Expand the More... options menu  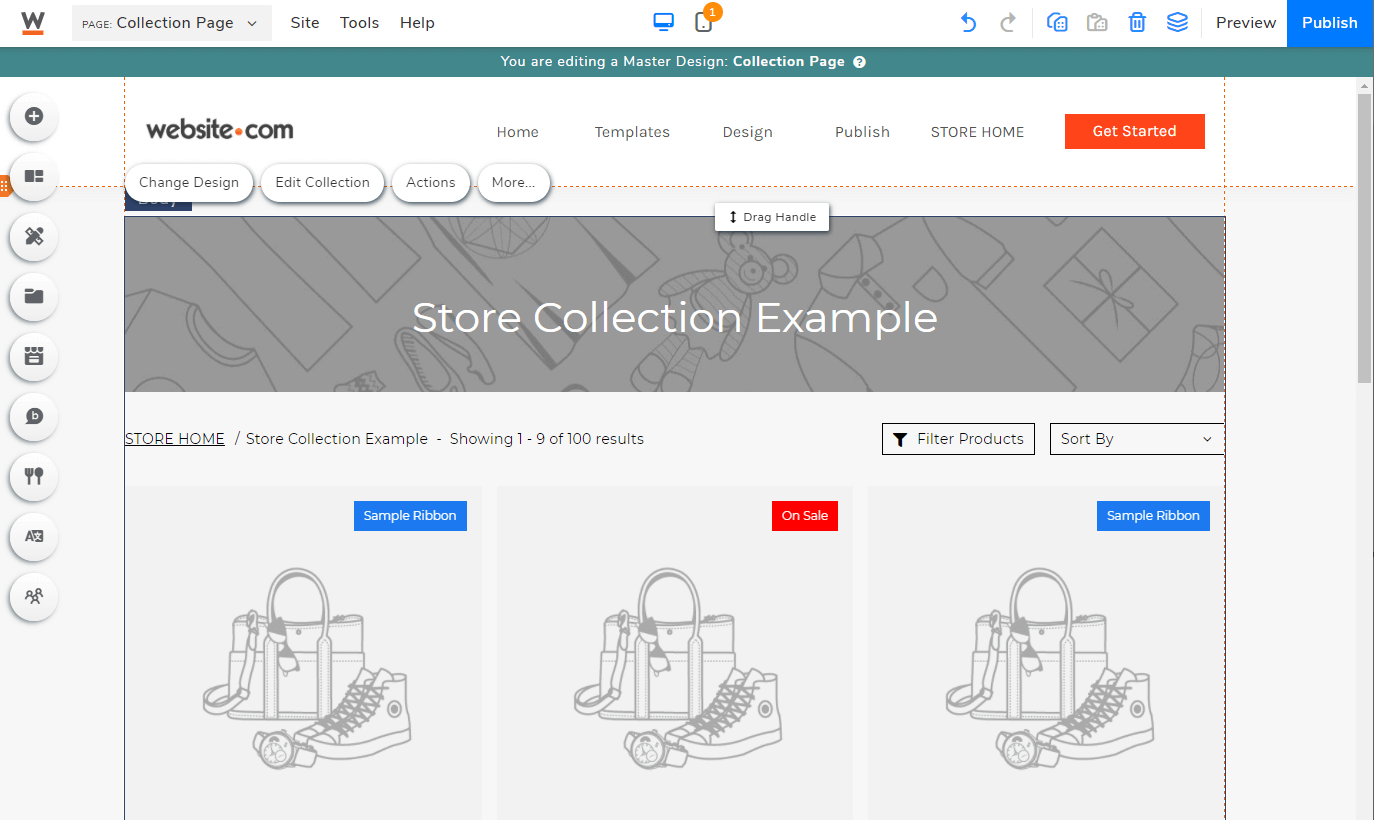(513, 183)
